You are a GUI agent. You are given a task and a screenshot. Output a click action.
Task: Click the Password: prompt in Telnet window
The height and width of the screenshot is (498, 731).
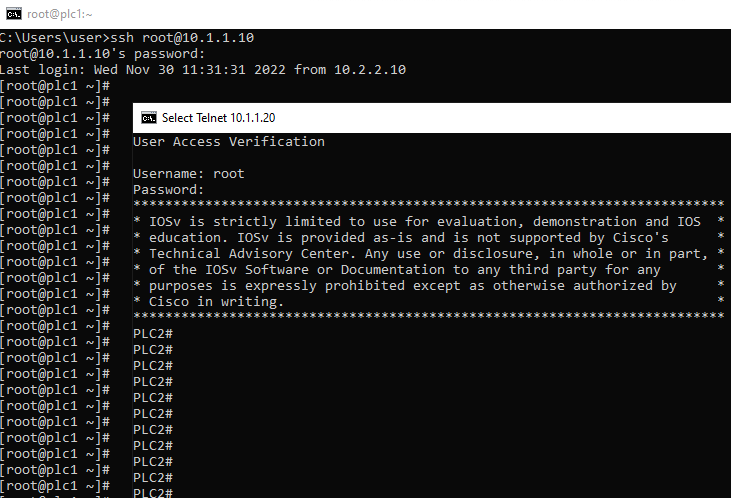(x=169, y=190)
